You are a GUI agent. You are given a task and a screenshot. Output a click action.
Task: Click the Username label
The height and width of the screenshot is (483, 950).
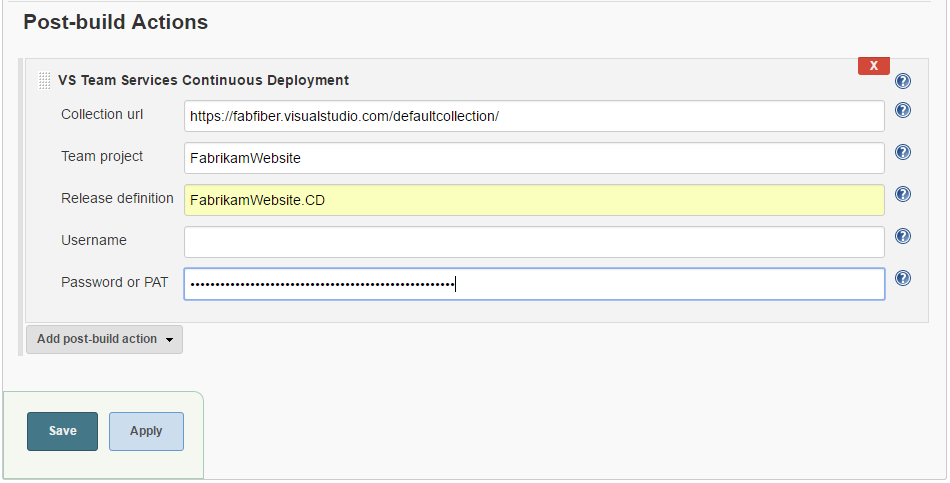click(x=94, y=241)
